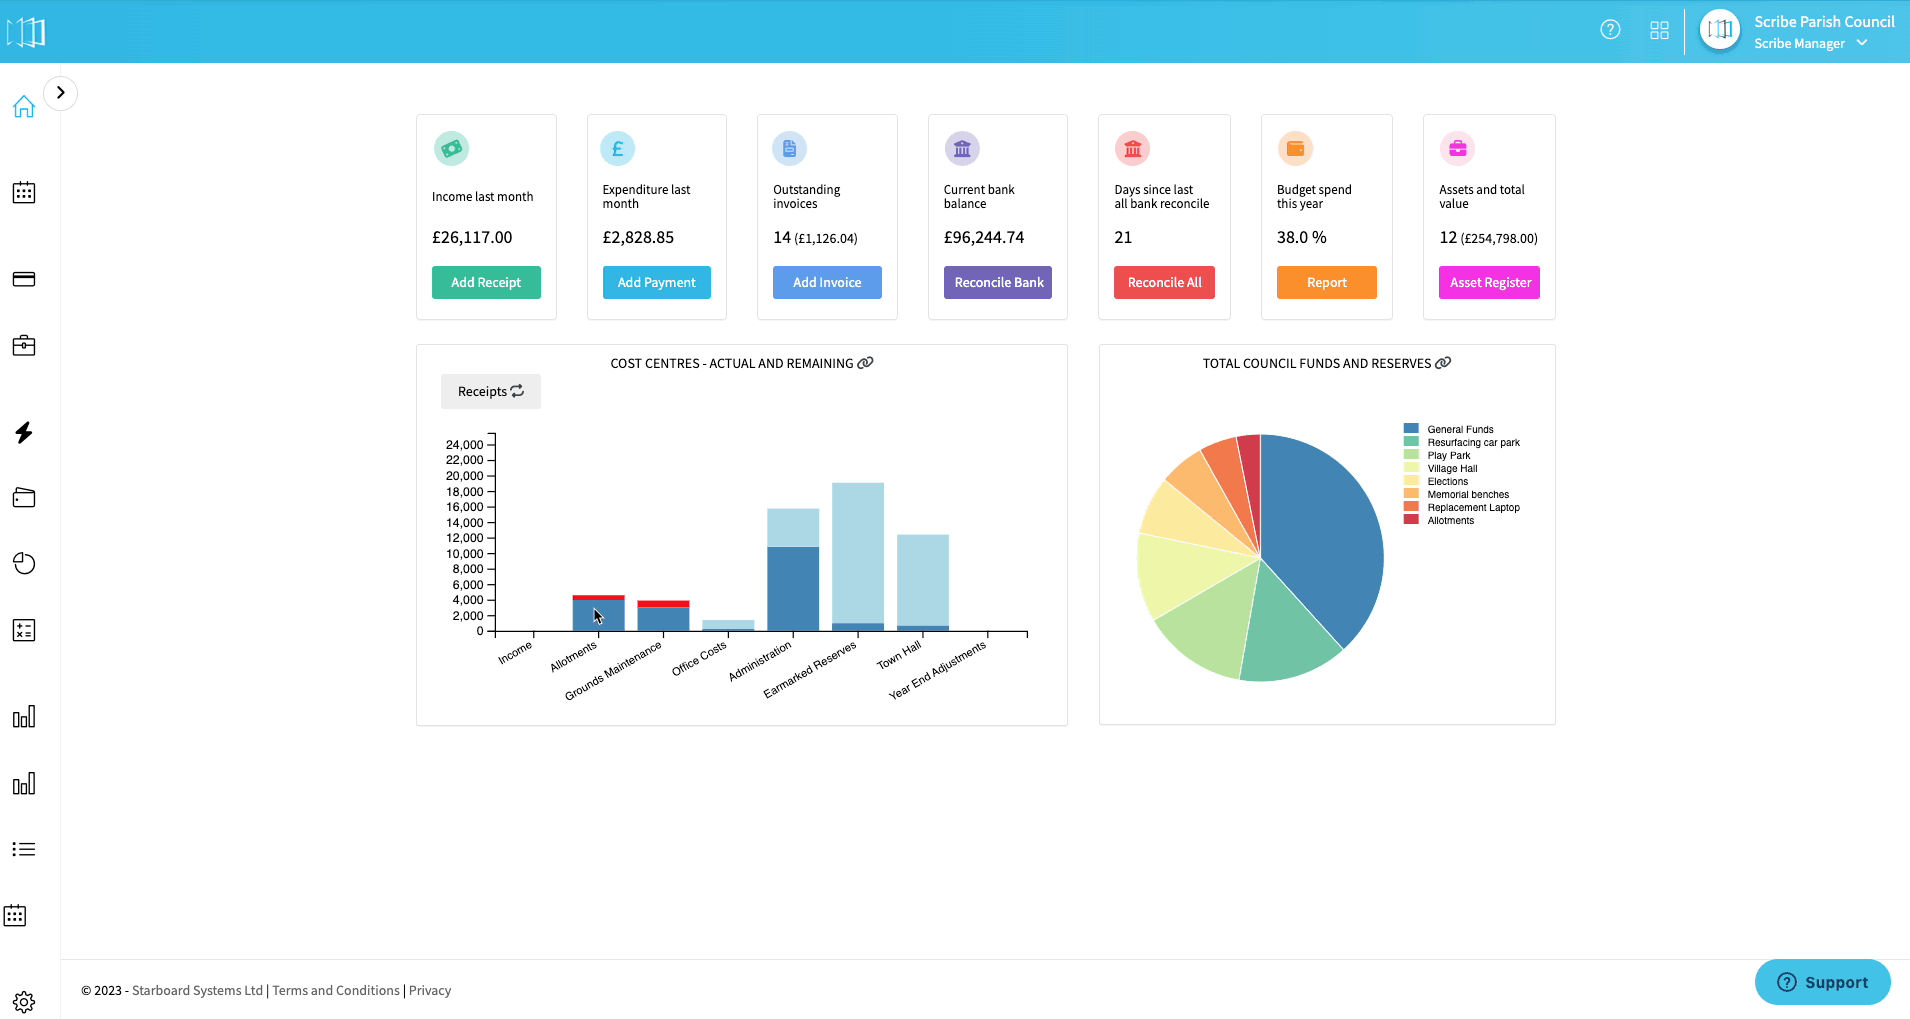Image resolution: width=1910 pixels, height=1019 pixels.
Task: Open the lightning bolt sidebar icon
Action: point(24,432)
